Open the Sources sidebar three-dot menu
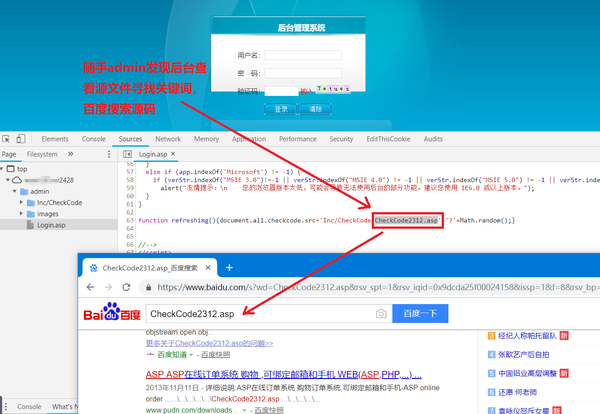 pyautogui.click(x=109, y=154)
